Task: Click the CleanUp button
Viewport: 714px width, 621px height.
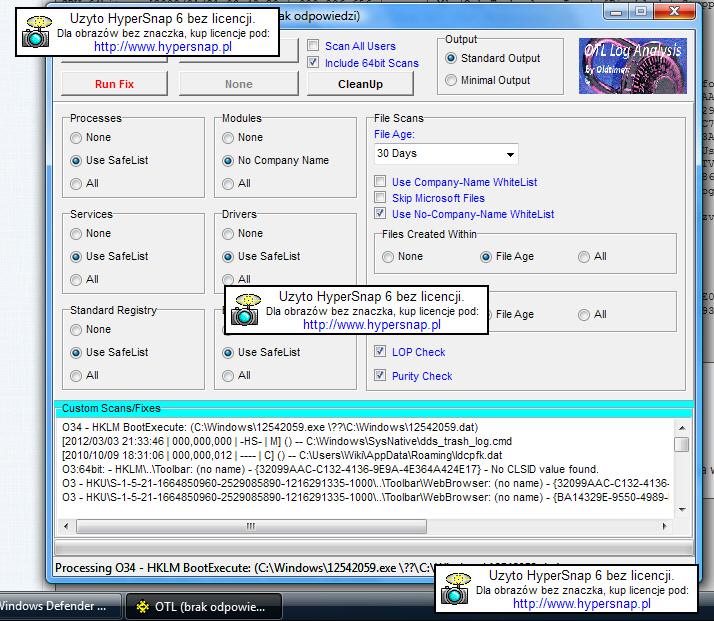Action: 360,84
